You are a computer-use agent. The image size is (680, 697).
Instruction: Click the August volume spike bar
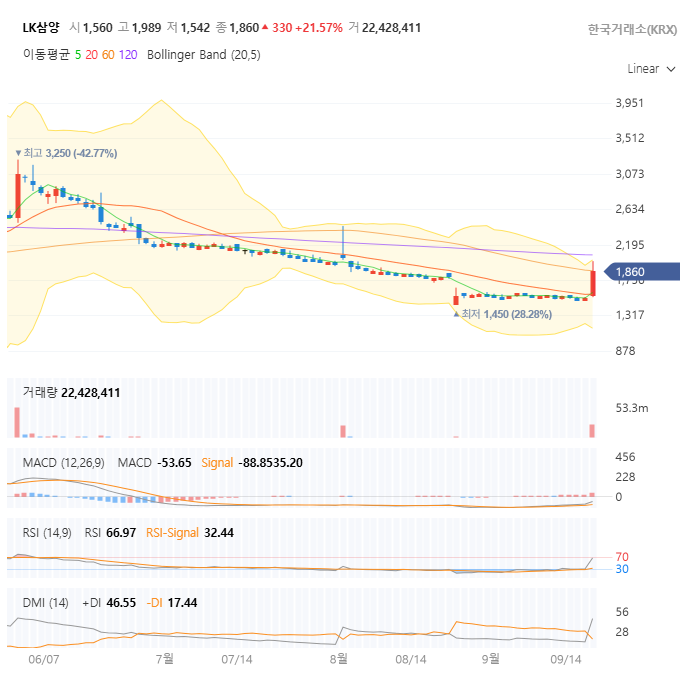[x=343, y=431]
